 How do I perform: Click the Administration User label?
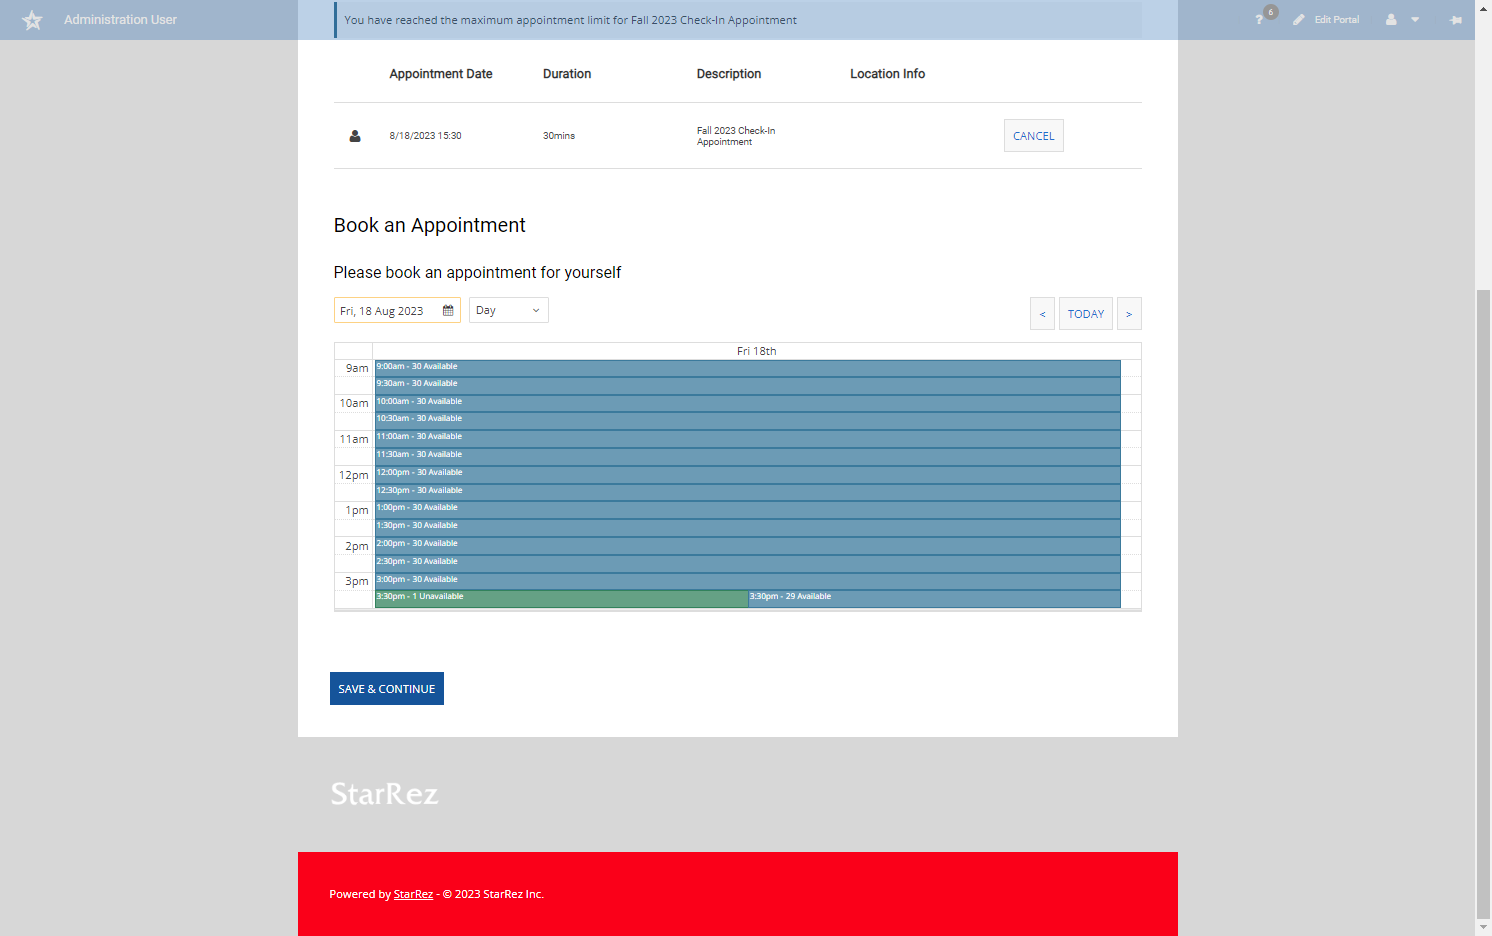pyautogui.click(x=120, y=20)
